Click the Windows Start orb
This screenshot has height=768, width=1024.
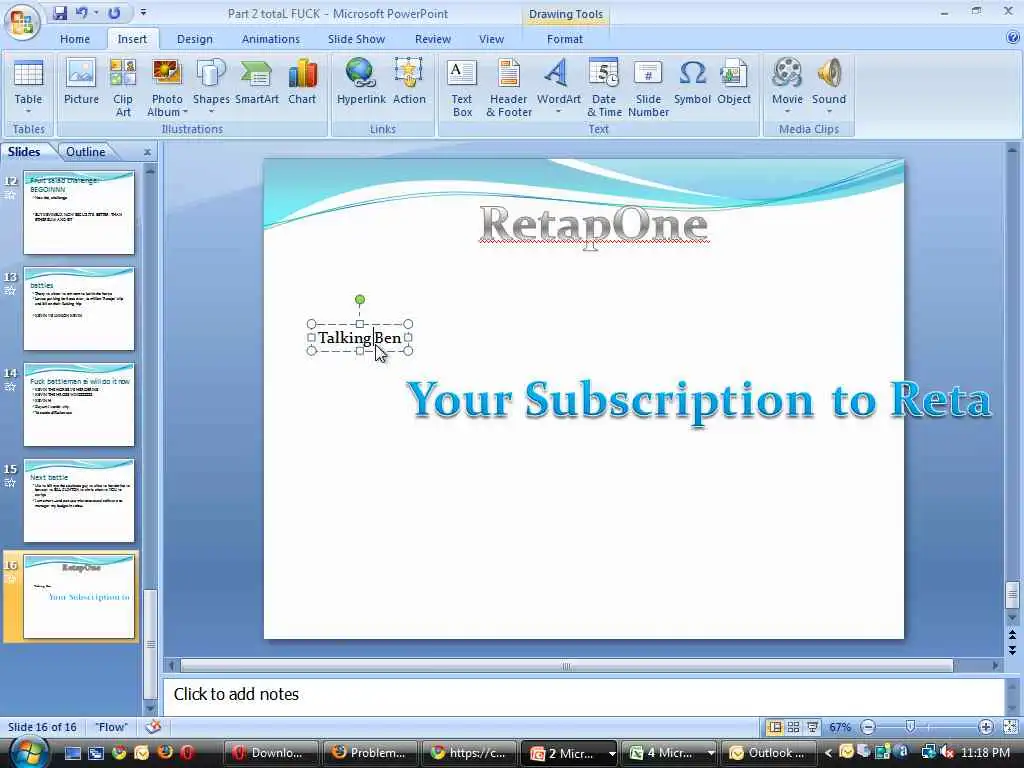click(x=27, y=752)
